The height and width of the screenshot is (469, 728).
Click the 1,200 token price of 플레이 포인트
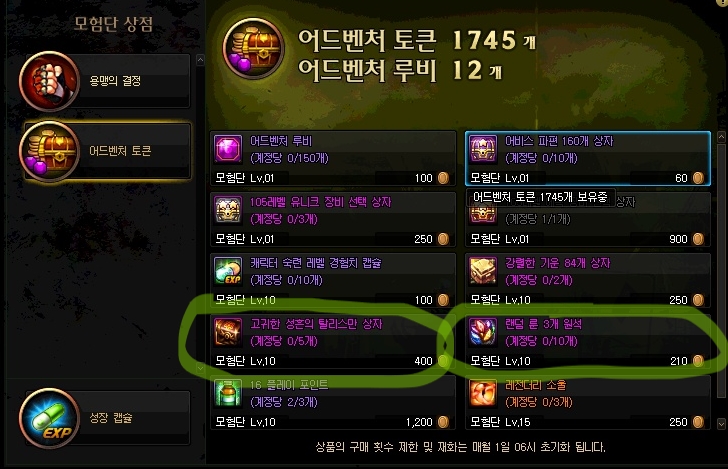(x=419, y=422)
